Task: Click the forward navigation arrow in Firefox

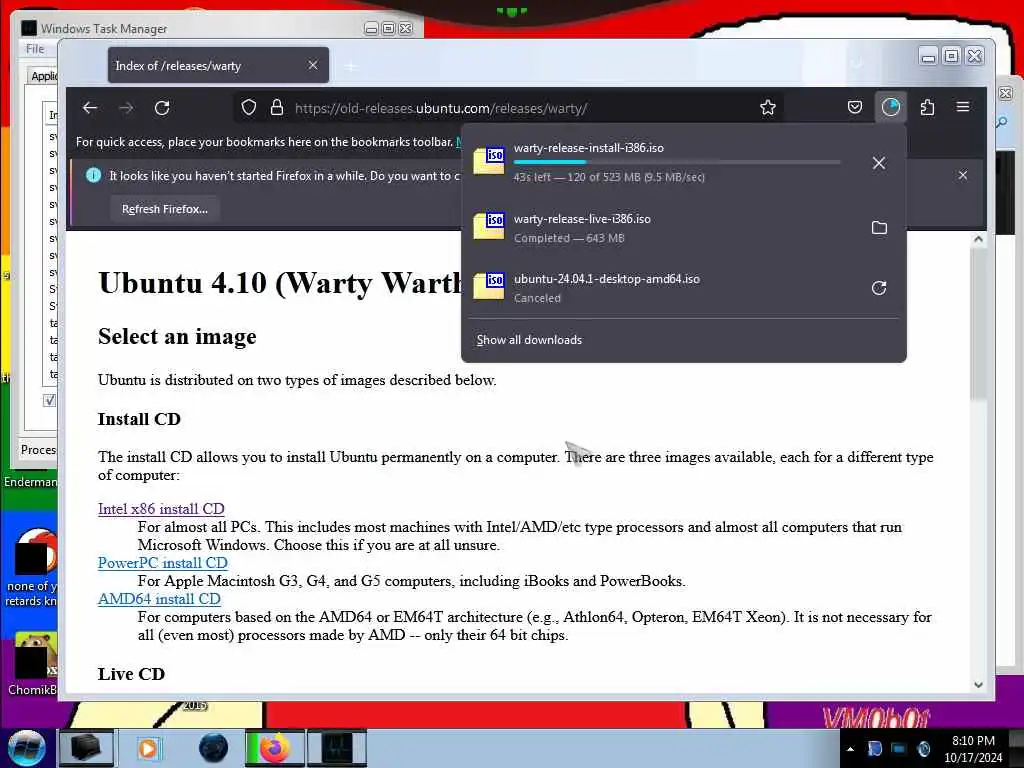Action: pyautogui.click(x=126, y=108)
